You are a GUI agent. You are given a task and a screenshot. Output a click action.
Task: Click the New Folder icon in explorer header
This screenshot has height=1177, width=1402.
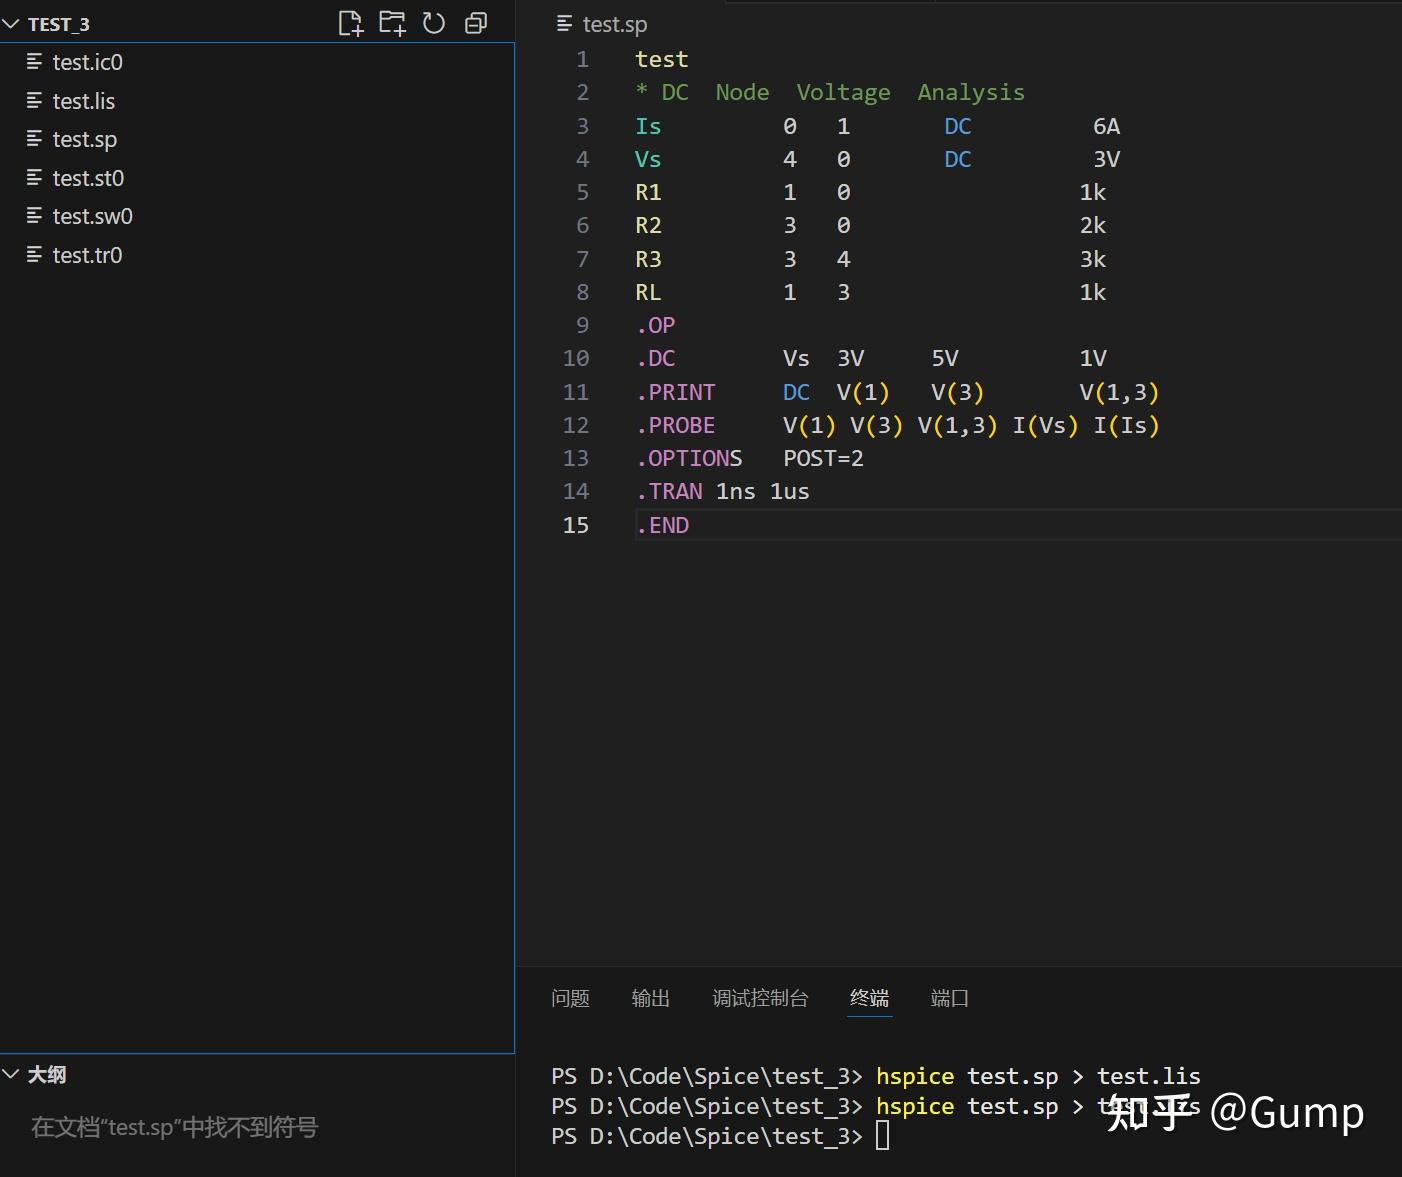[x=392, y=23]
